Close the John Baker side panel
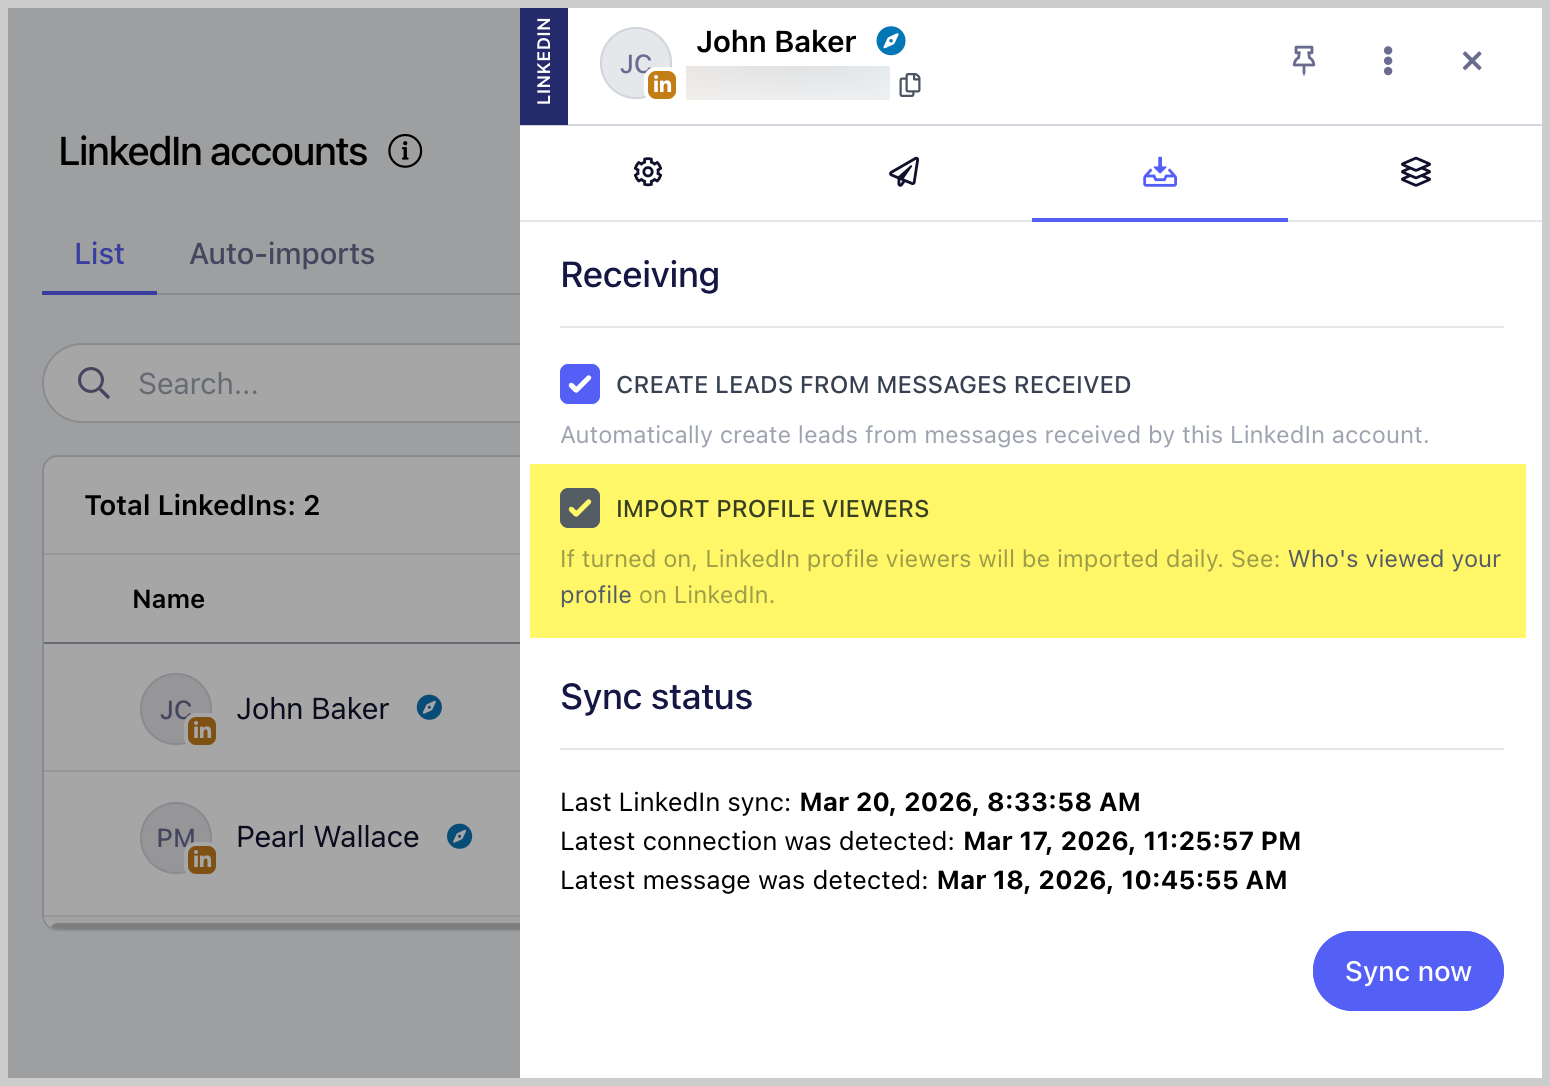 (x=1472, y=61)
